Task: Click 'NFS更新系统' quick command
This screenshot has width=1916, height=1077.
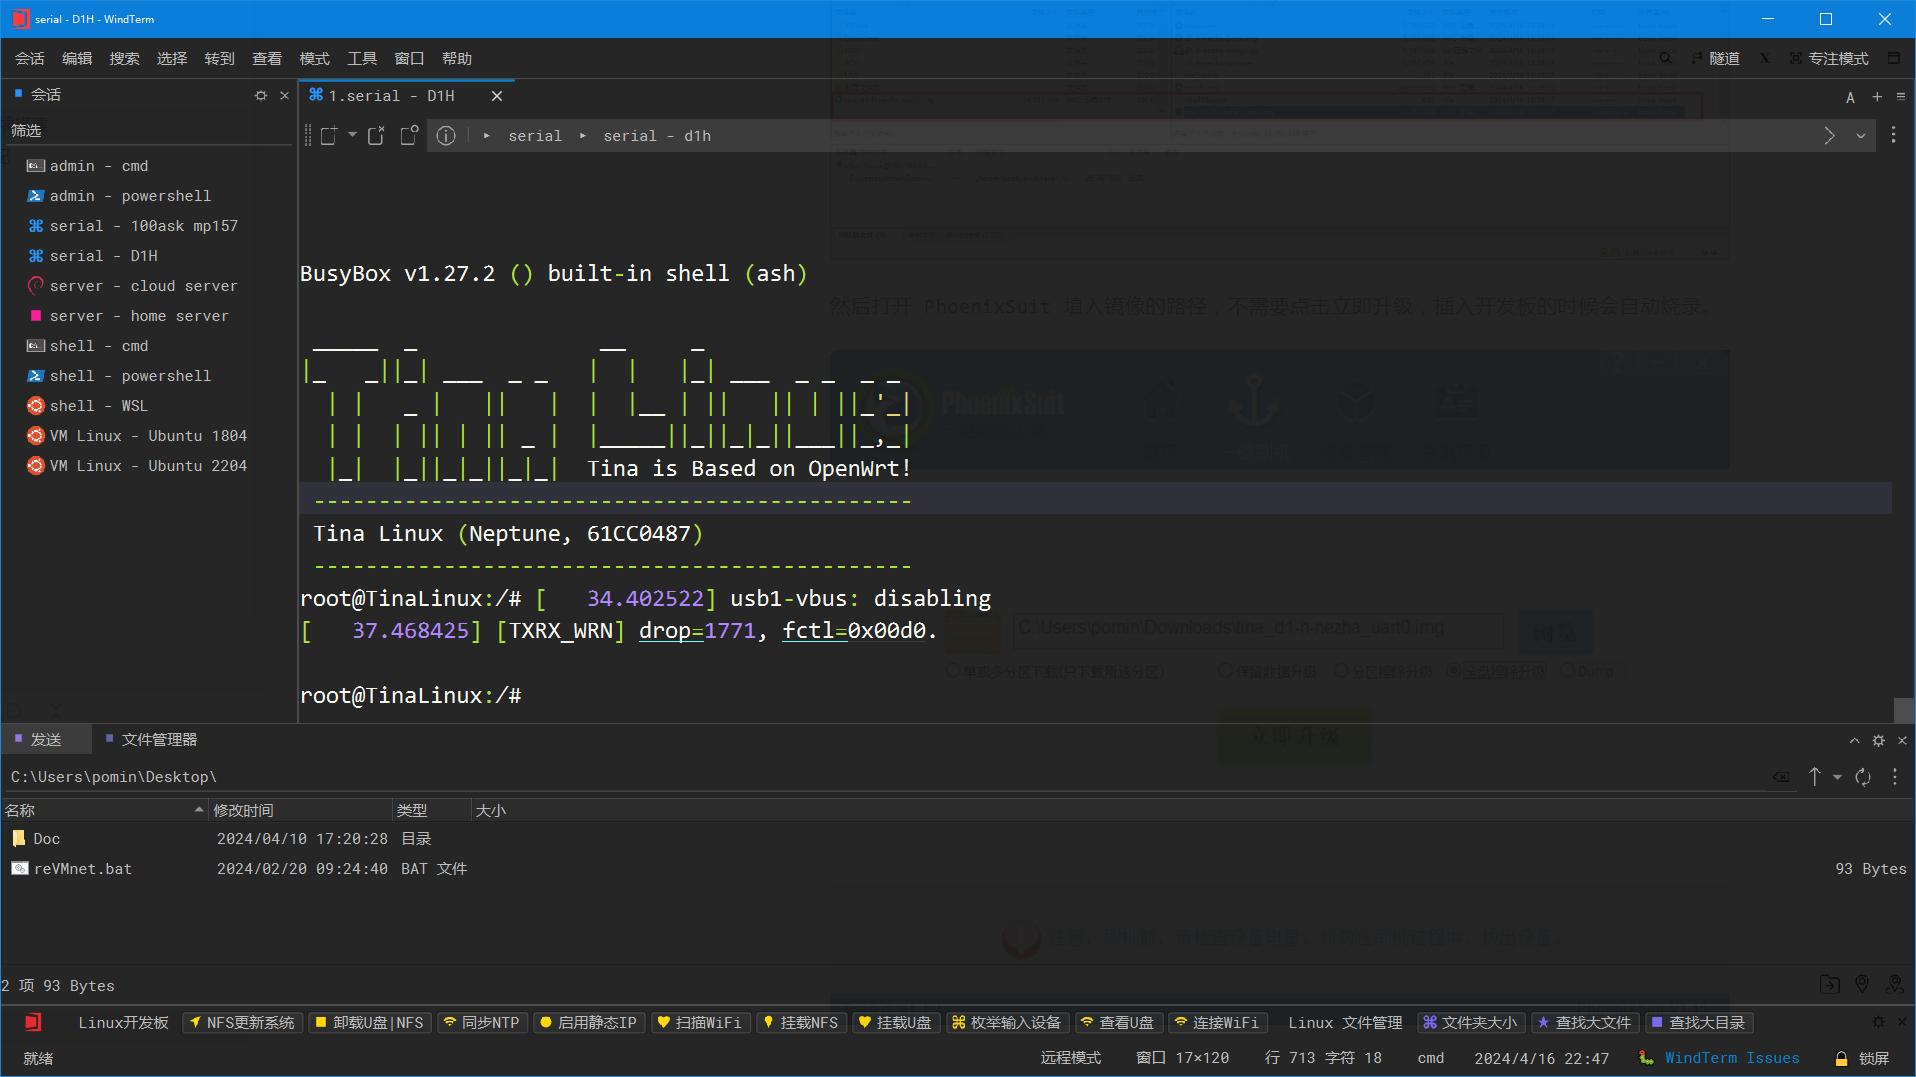Action: pos(243,1022)
